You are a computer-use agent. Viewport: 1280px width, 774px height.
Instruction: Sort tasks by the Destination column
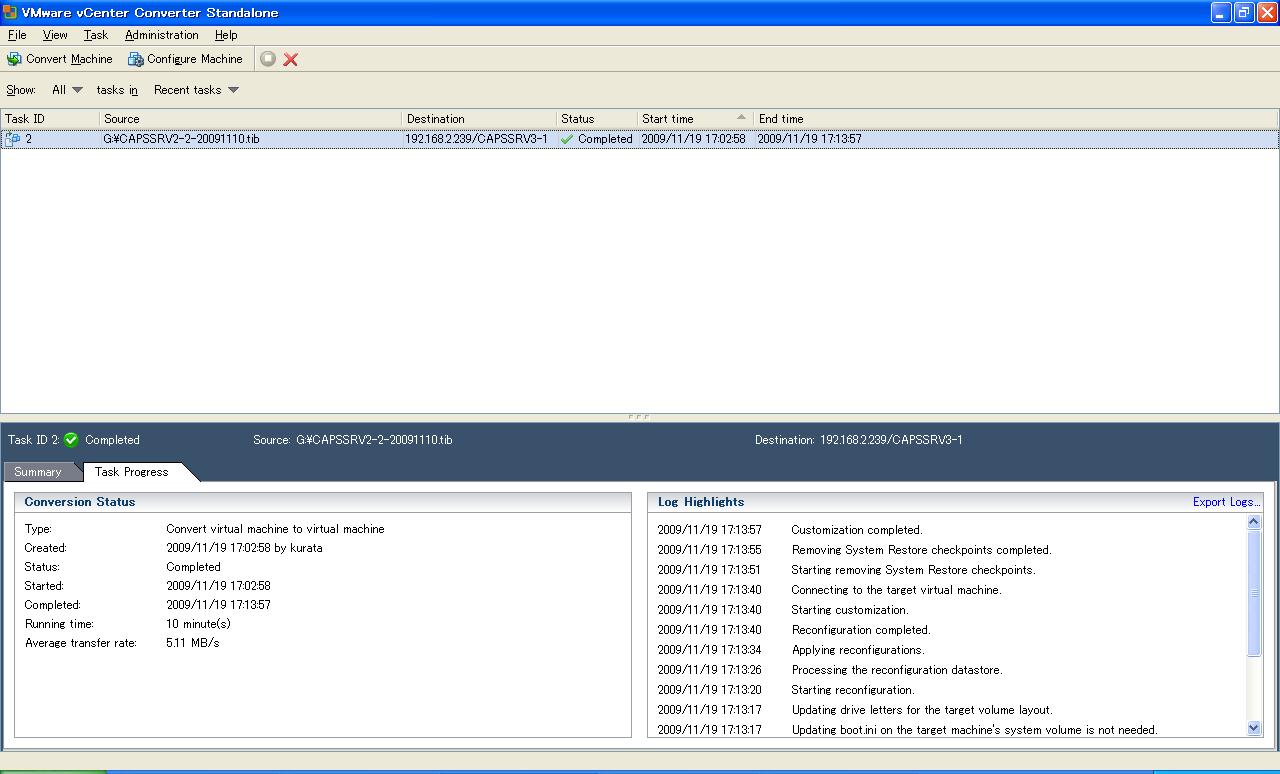[479, 119]
